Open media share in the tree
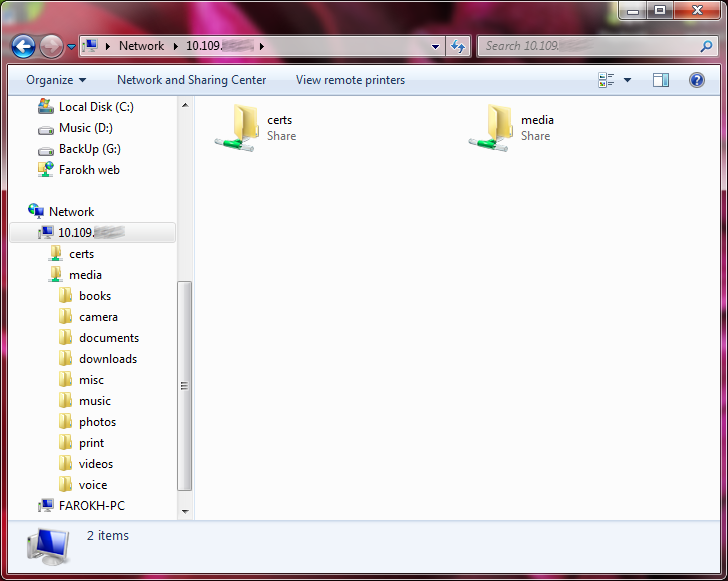This screenshot has height=581, width=728. [85, 275]
